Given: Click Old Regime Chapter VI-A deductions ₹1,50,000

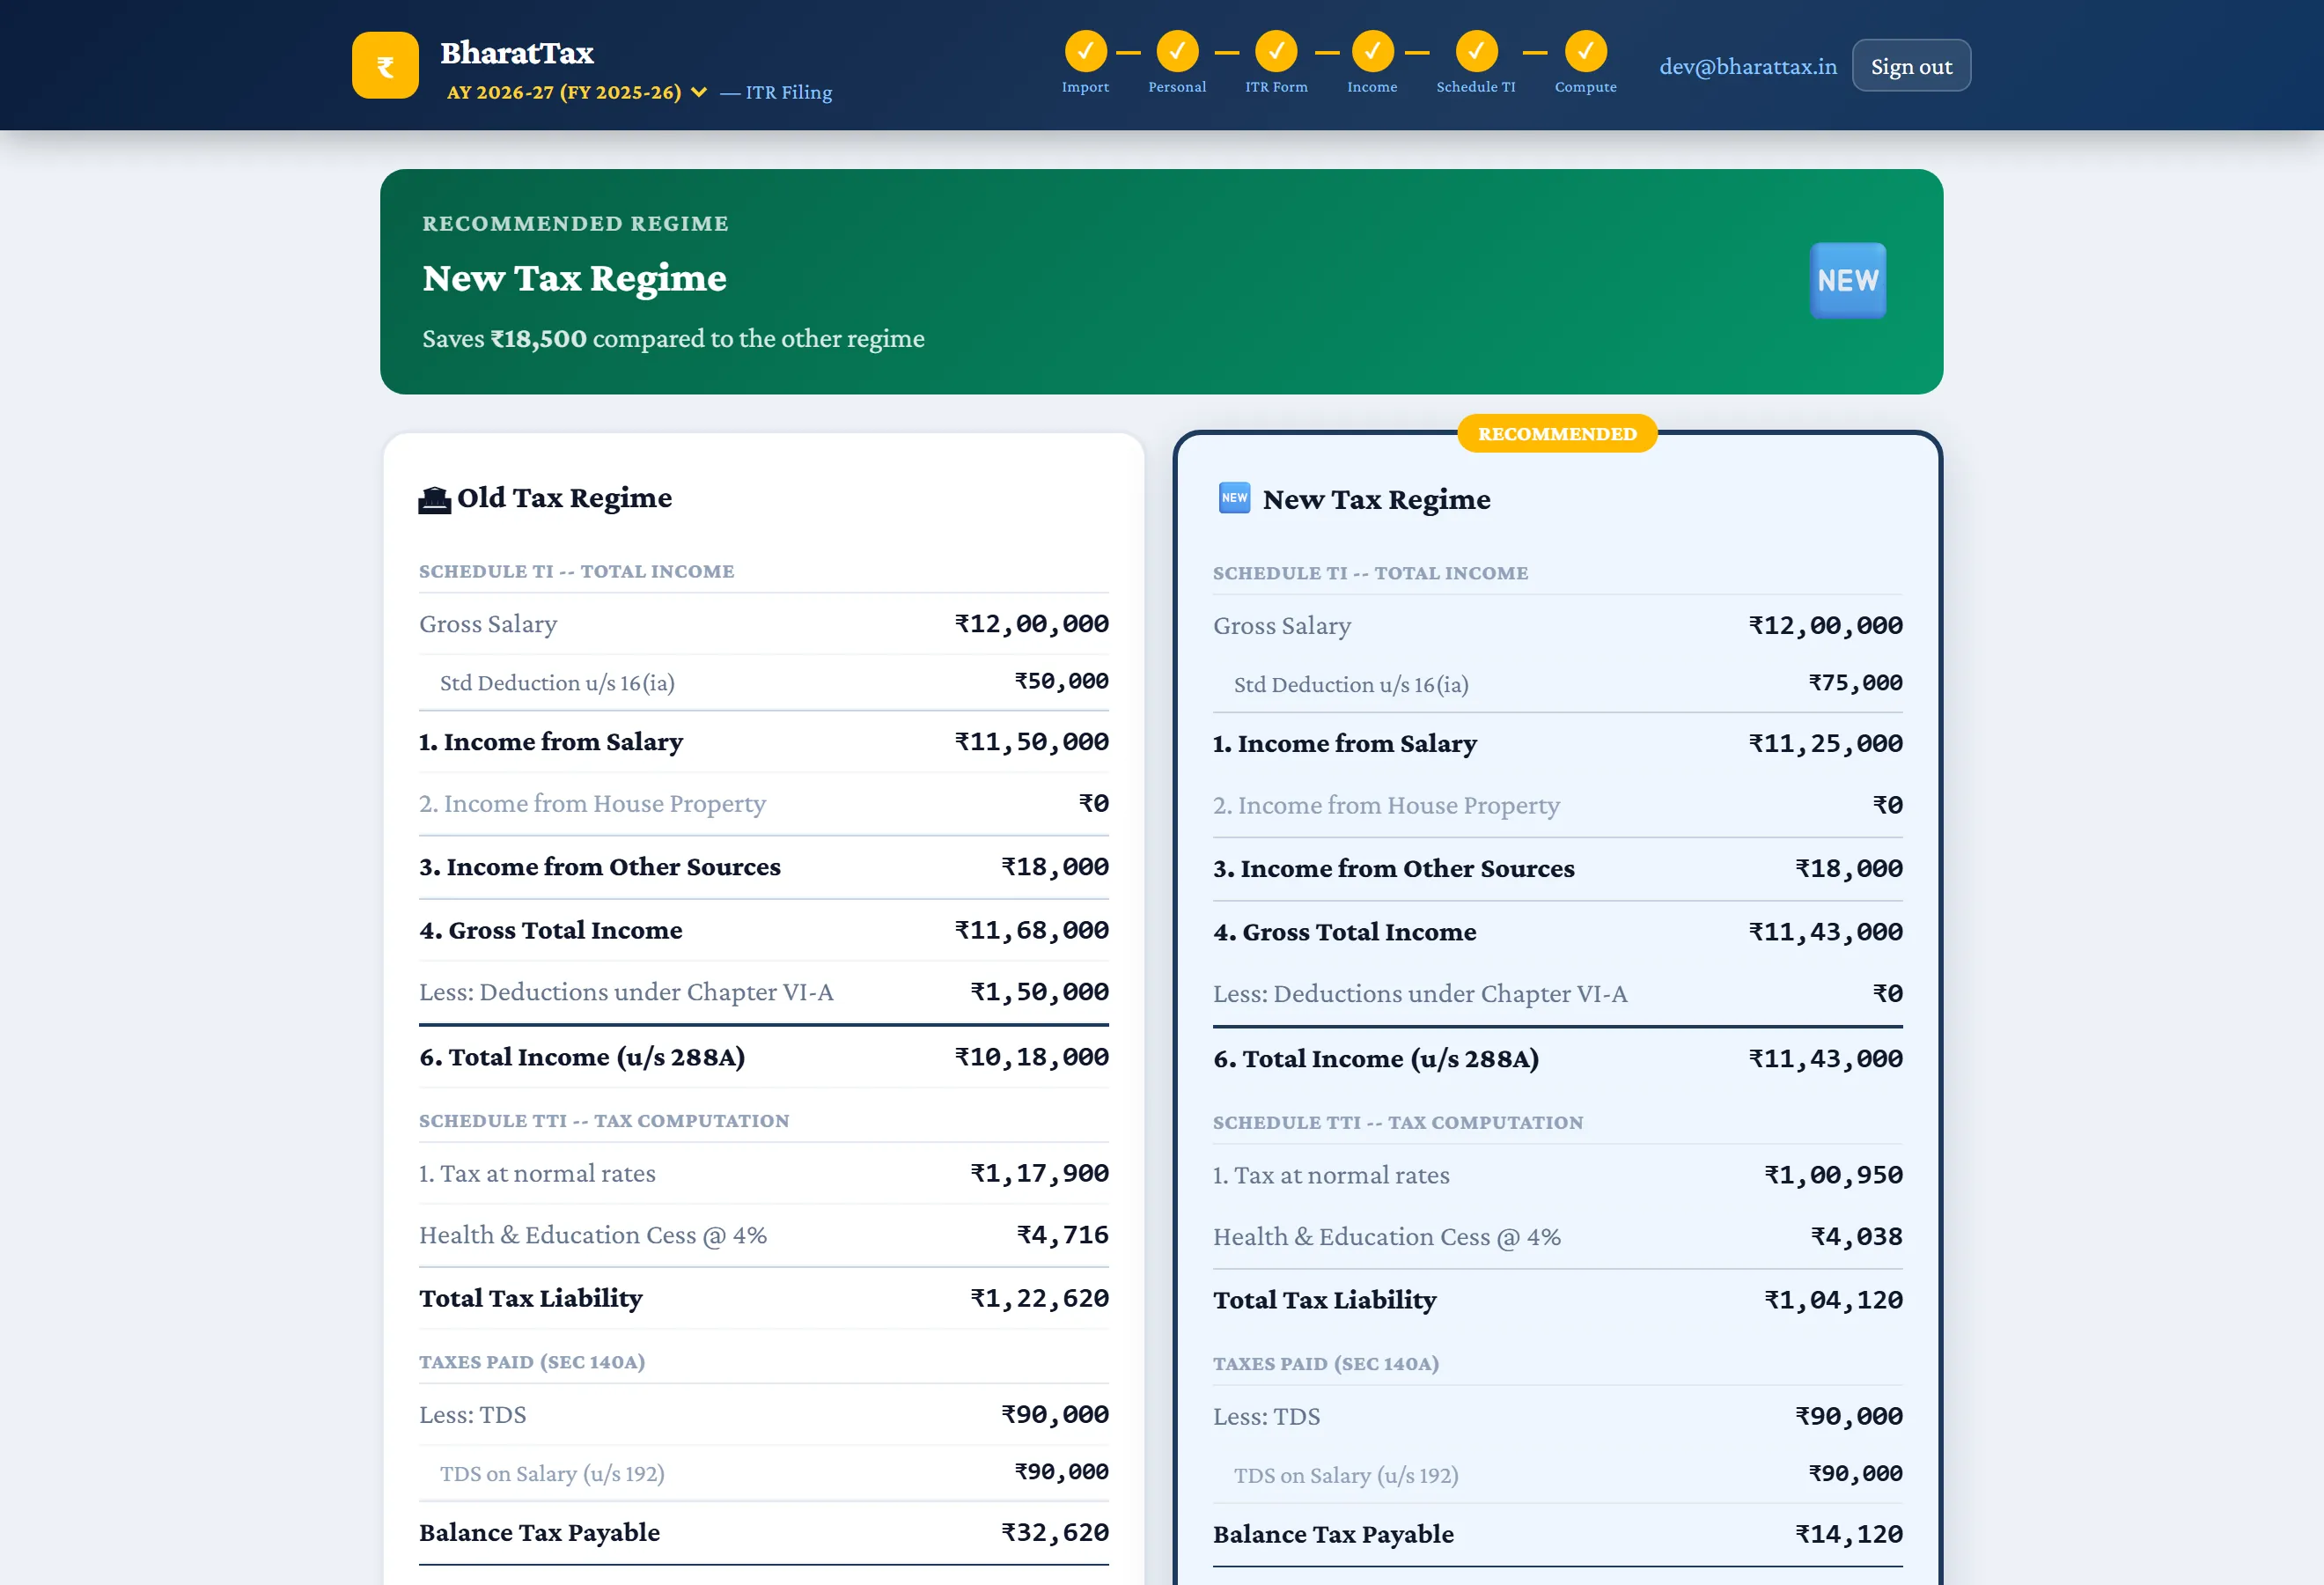Looking at the screenshot, I should point(1039,992).
